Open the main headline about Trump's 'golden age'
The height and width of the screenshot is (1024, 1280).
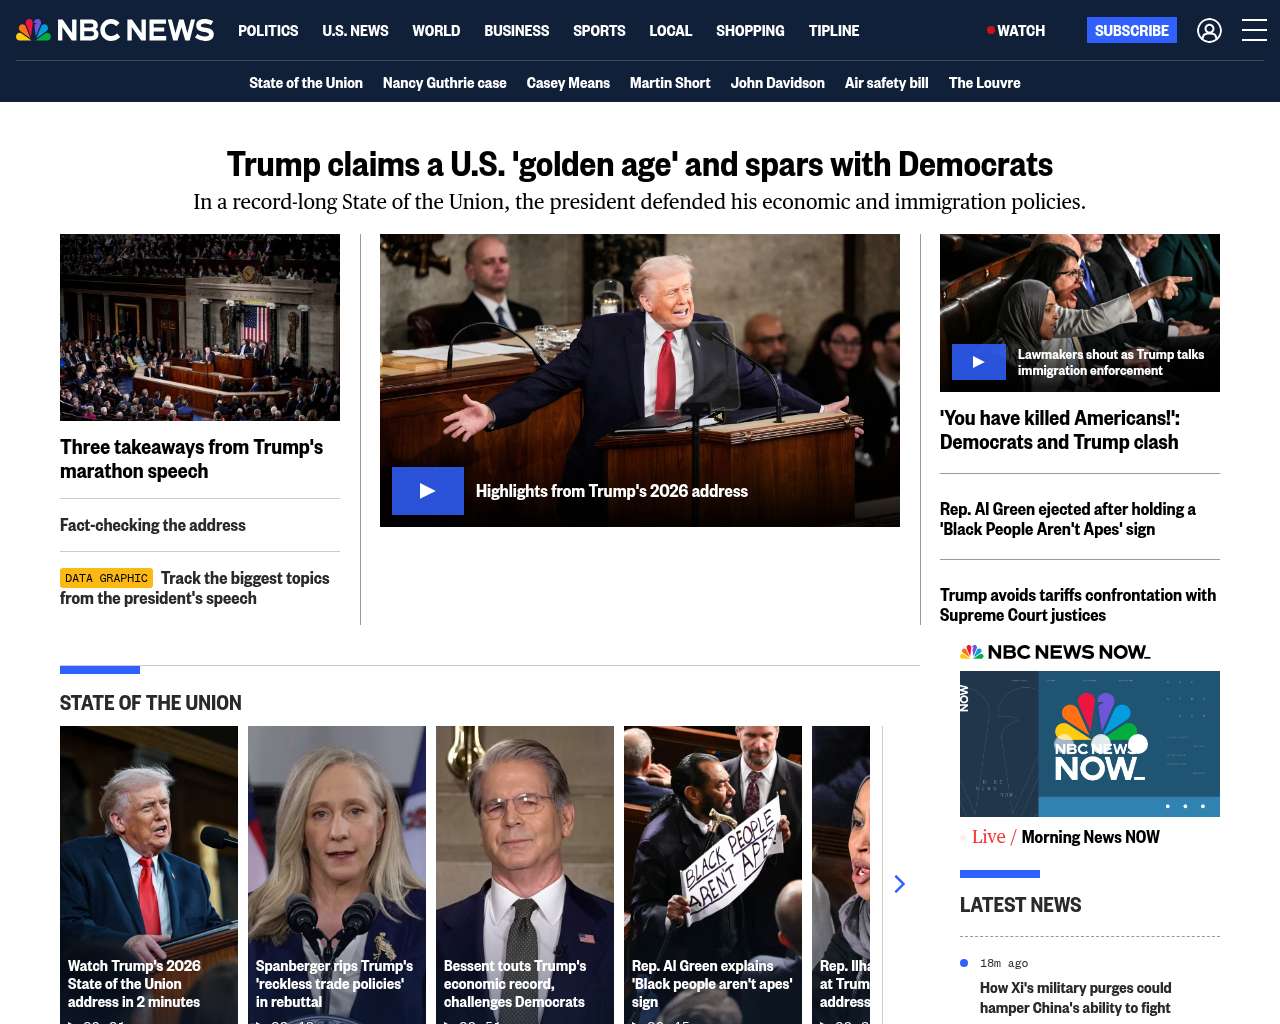(x=640, y=164)
